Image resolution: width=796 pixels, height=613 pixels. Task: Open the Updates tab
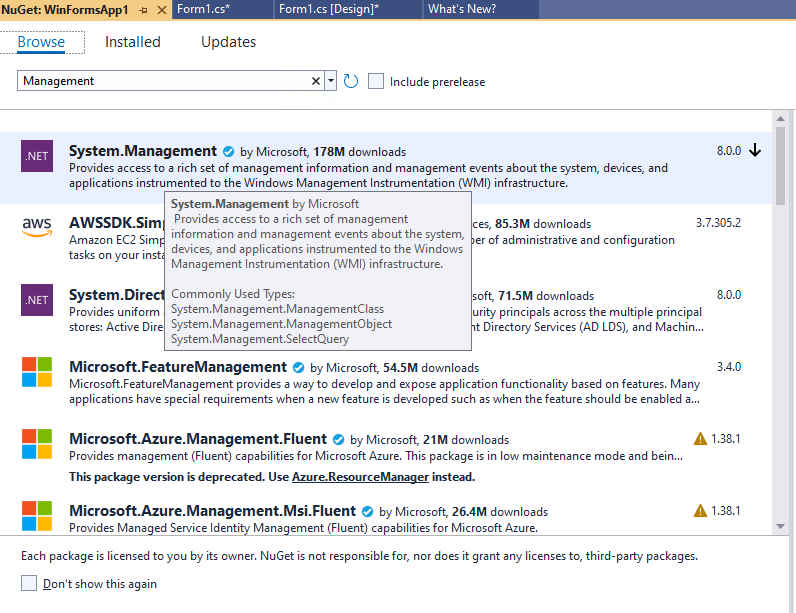coord(228,42)
